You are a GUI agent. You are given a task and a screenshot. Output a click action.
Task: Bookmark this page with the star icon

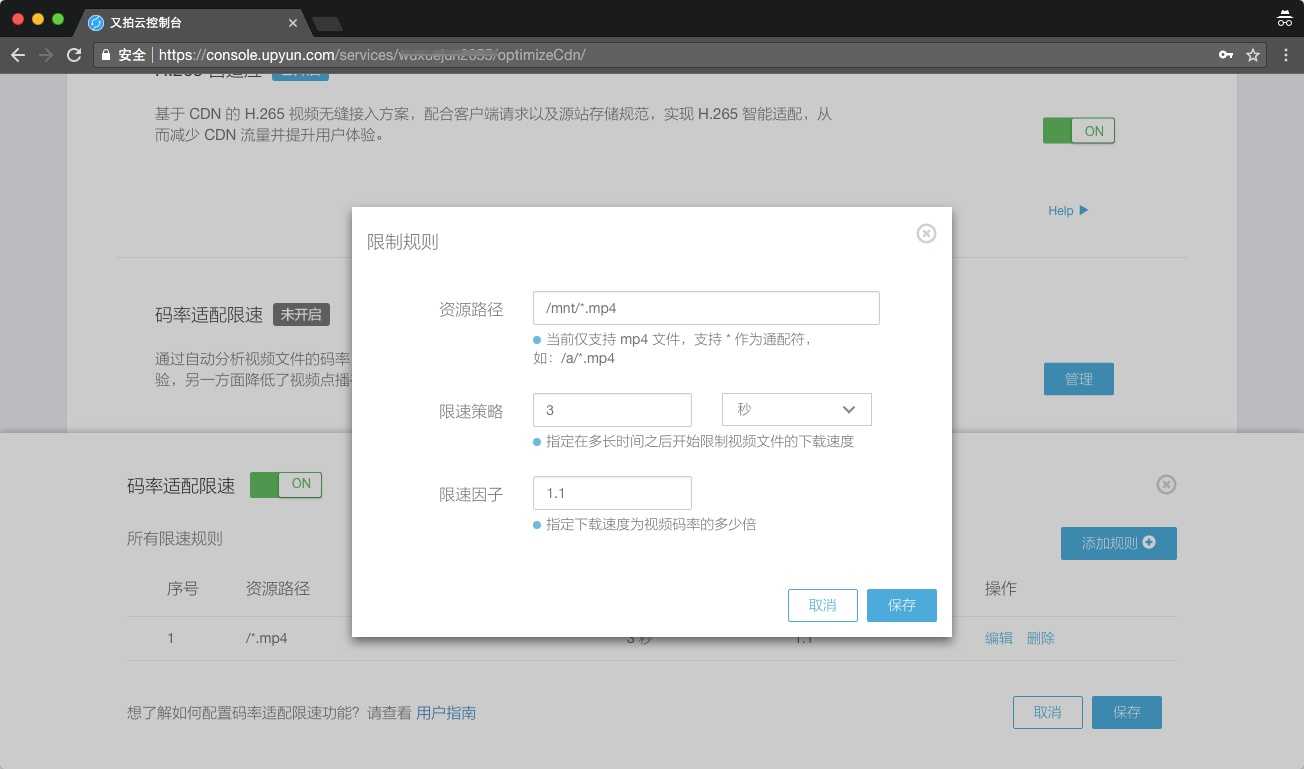coord(1252,55)
